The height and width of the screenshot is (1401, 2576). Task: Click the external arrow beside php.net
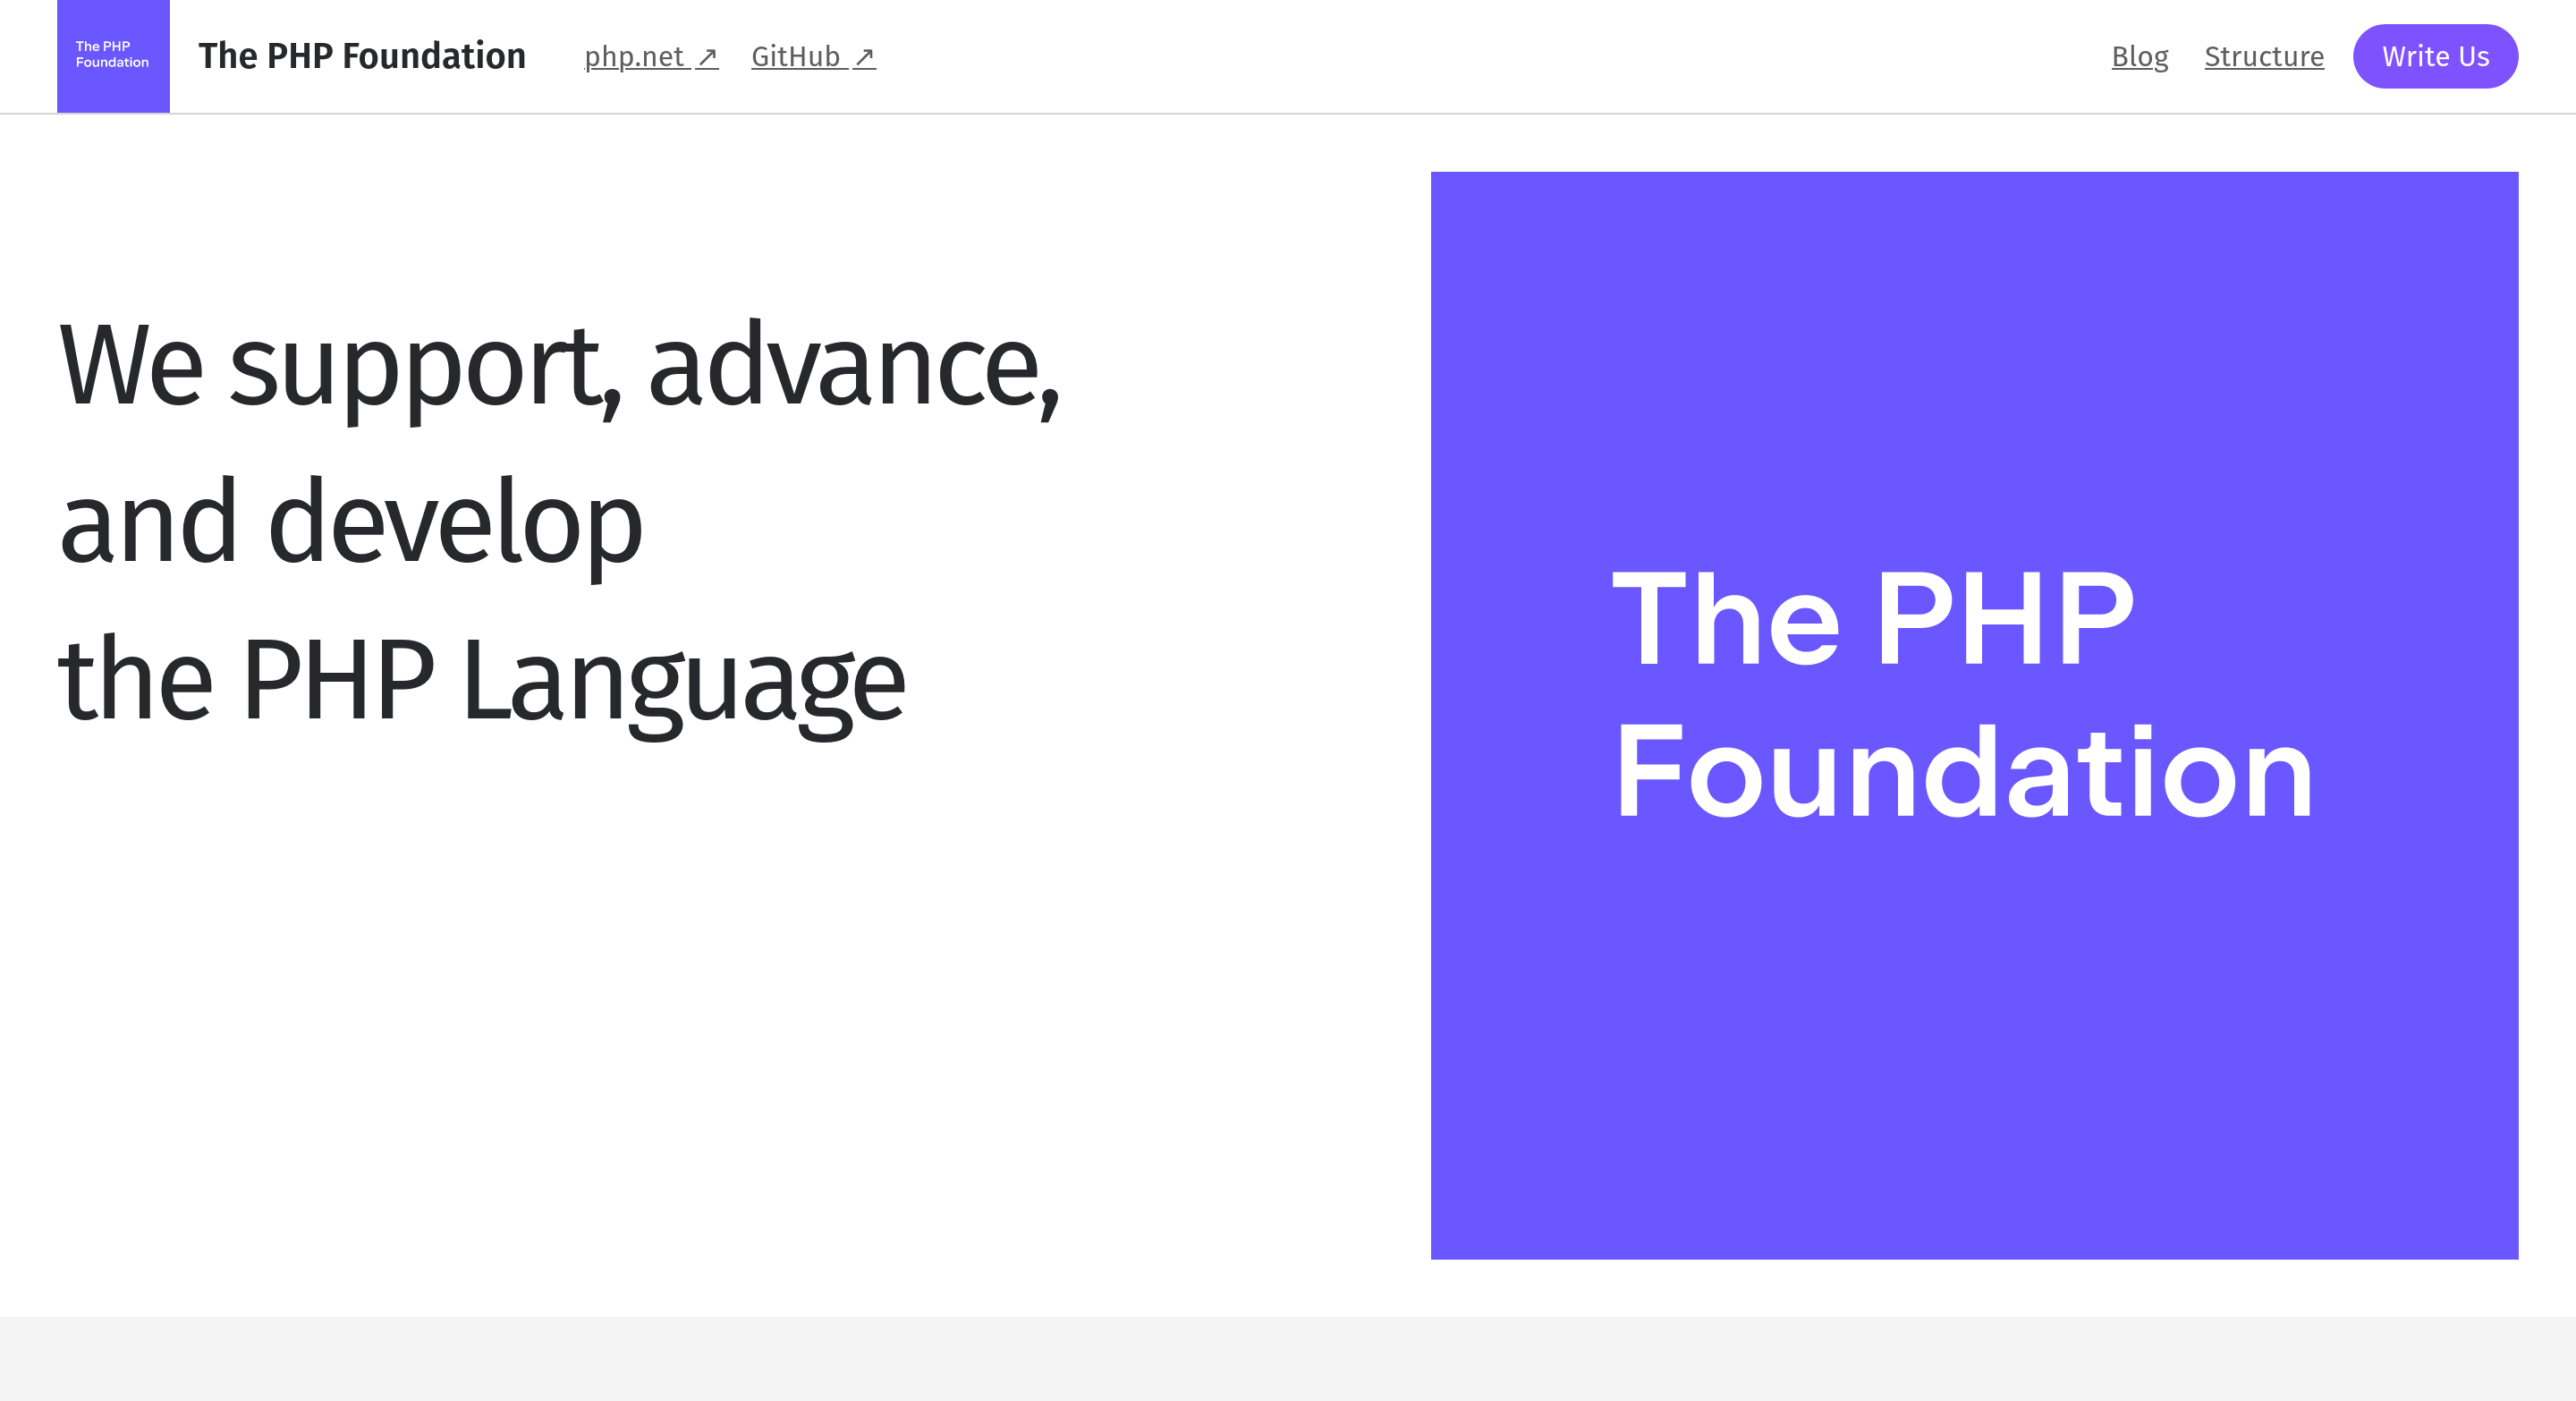click(x=707, y=57)
